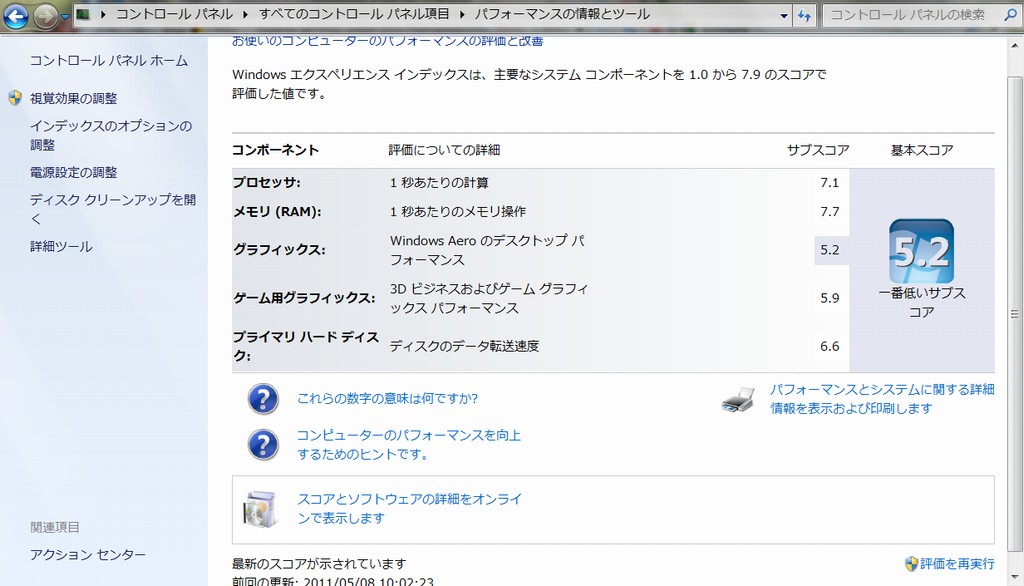The height and width of the screenshot is (586, 1024).
Task: Open コンピューターのパフォーマンスを向上するためのヒント link
Action: tap(409, 445)
